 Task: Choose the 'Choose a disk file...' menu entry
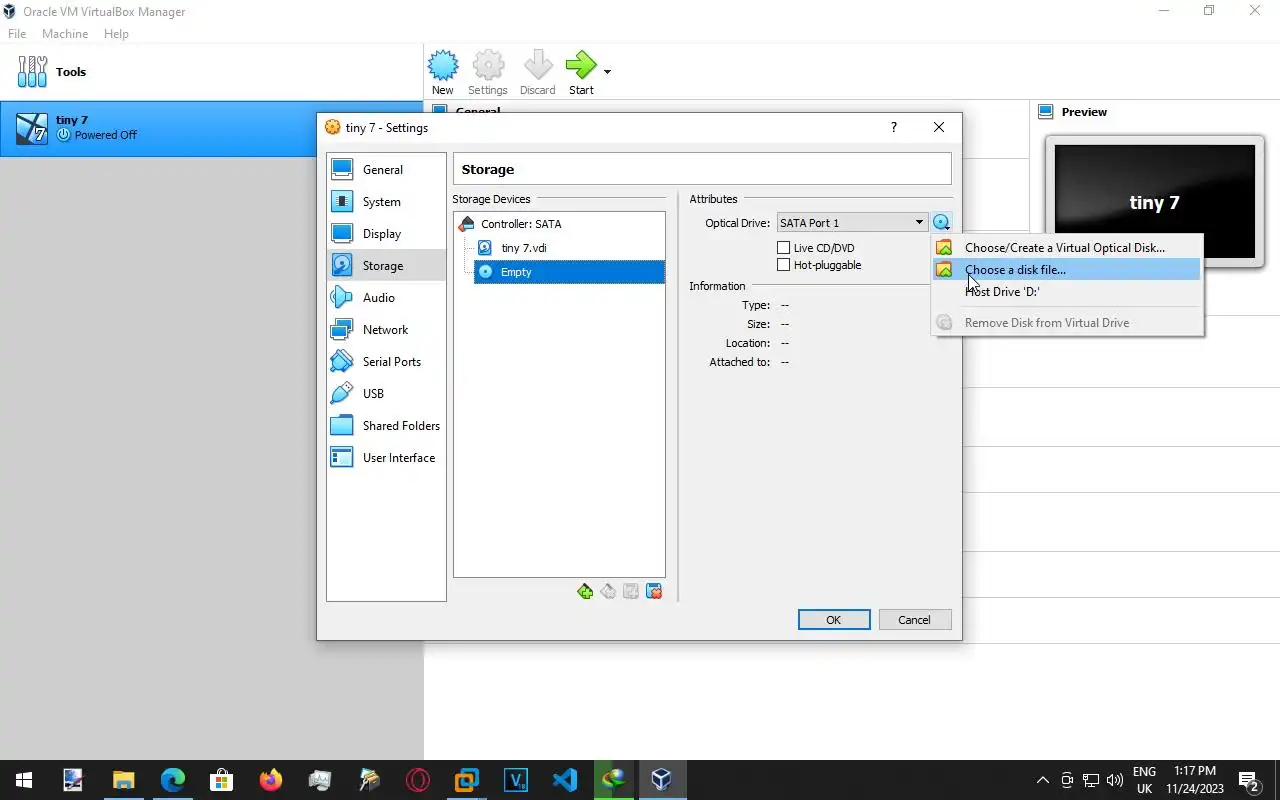(x=1066, y=269)
